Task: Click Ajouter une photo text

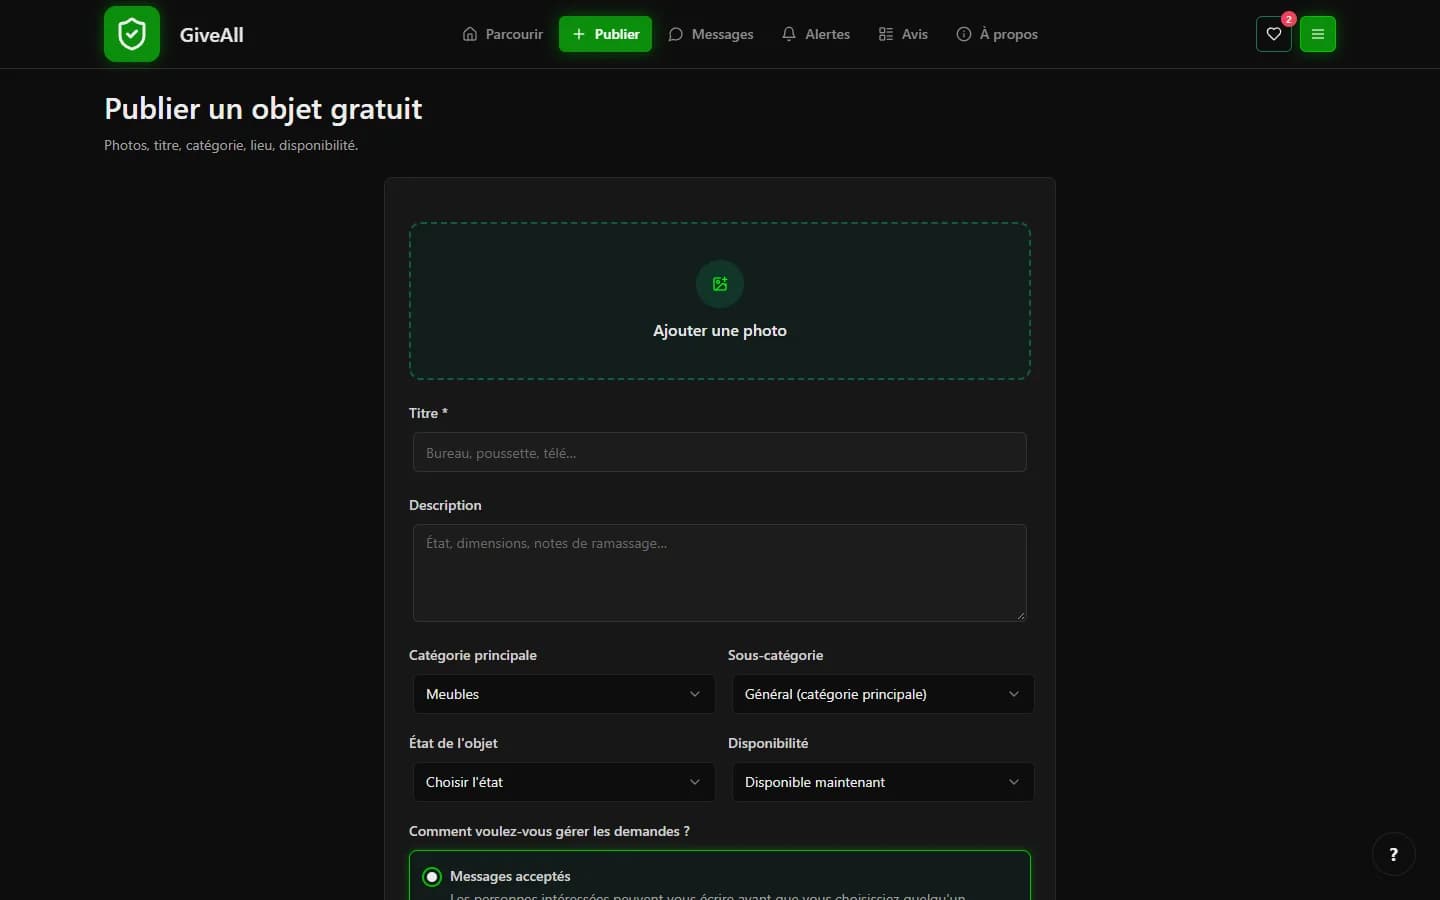Action: pos(720,331)
